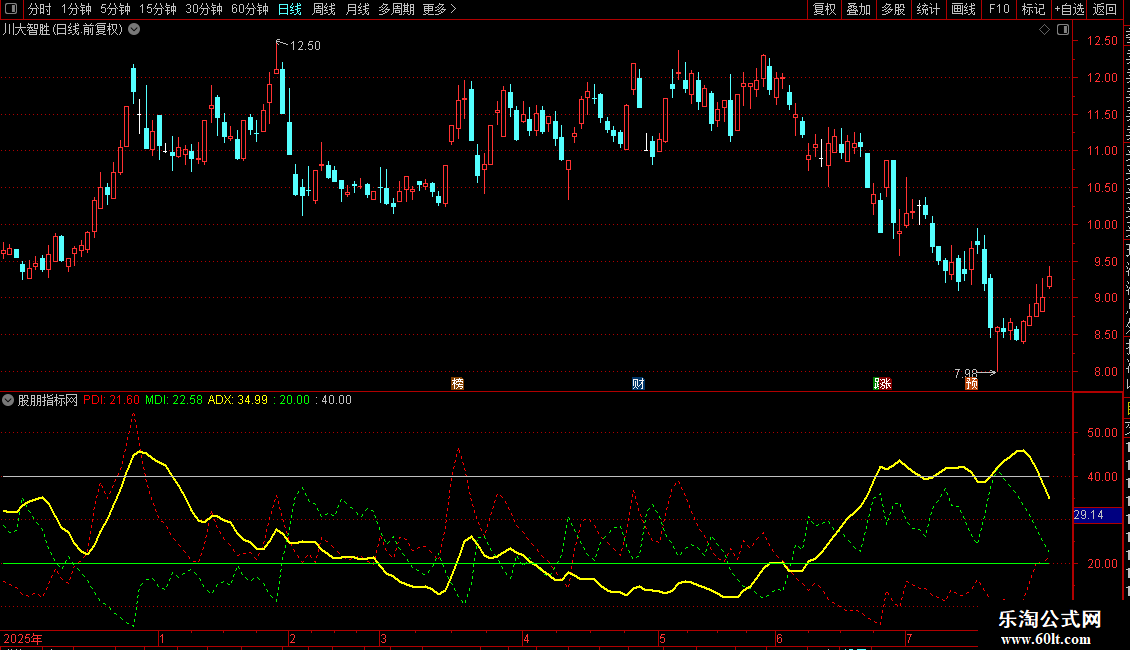Switch to 60分钟 chart period
This screenshot has width=1130, height=650.
coord(250,9)
